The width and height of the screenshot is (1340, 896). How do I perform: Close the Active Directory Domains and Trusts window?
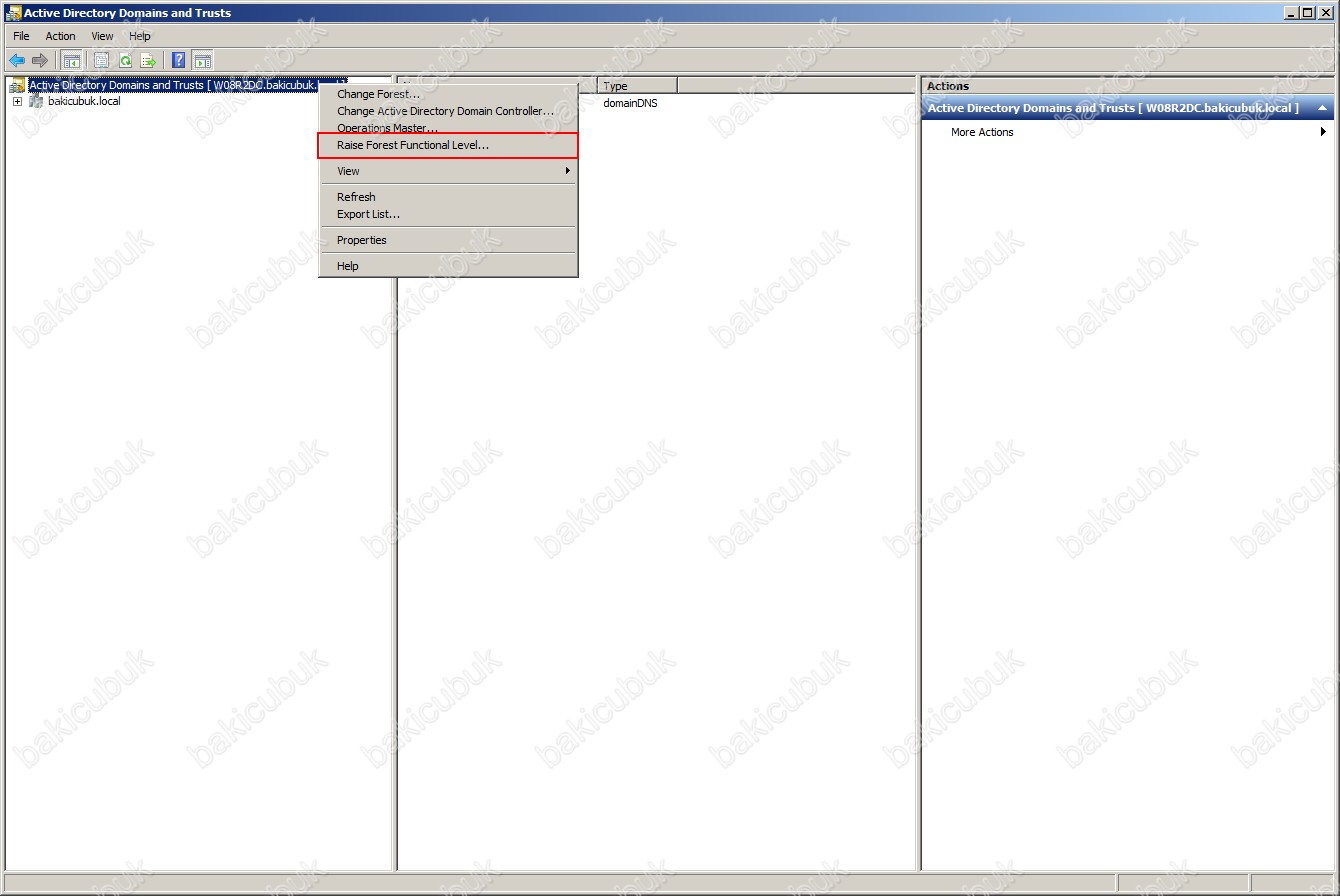(x=1326, y=13)
